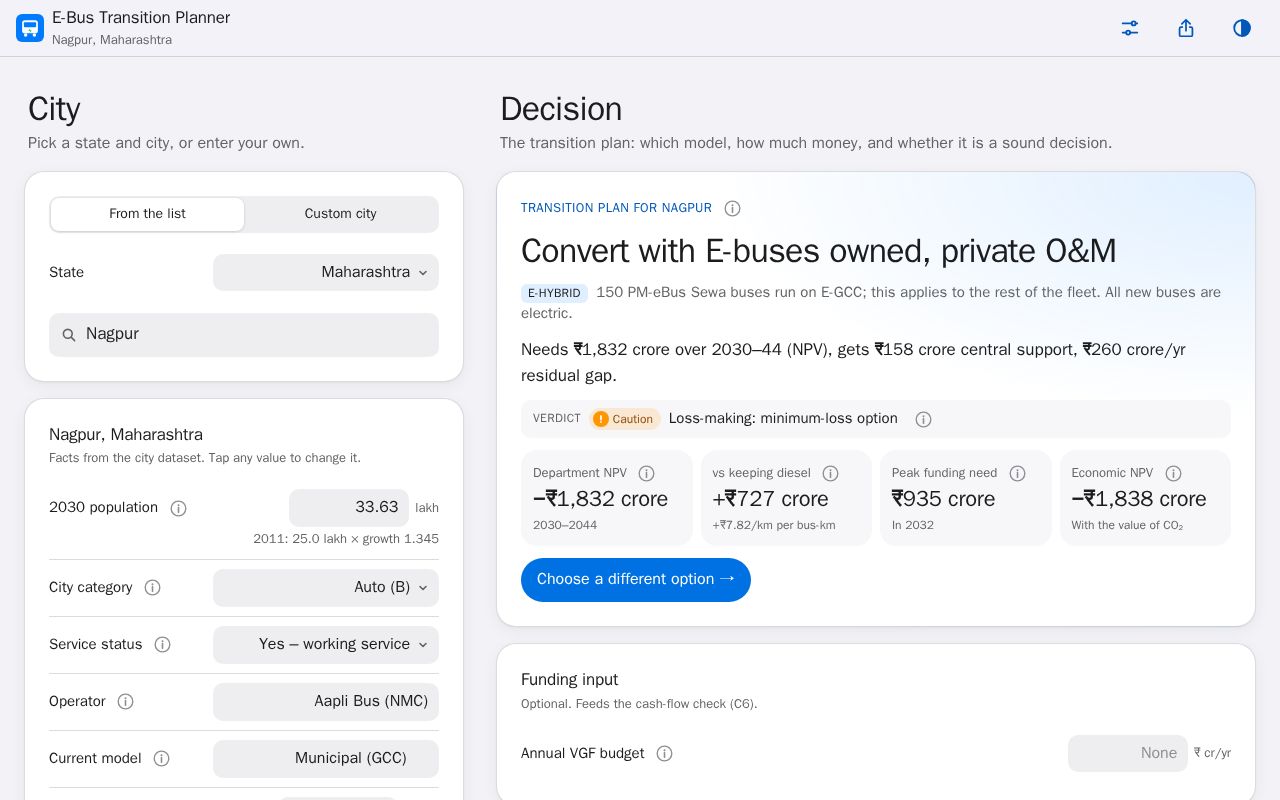Toggle dark mode contrast icon
1280x800 pixels.
pos(1242,28)
